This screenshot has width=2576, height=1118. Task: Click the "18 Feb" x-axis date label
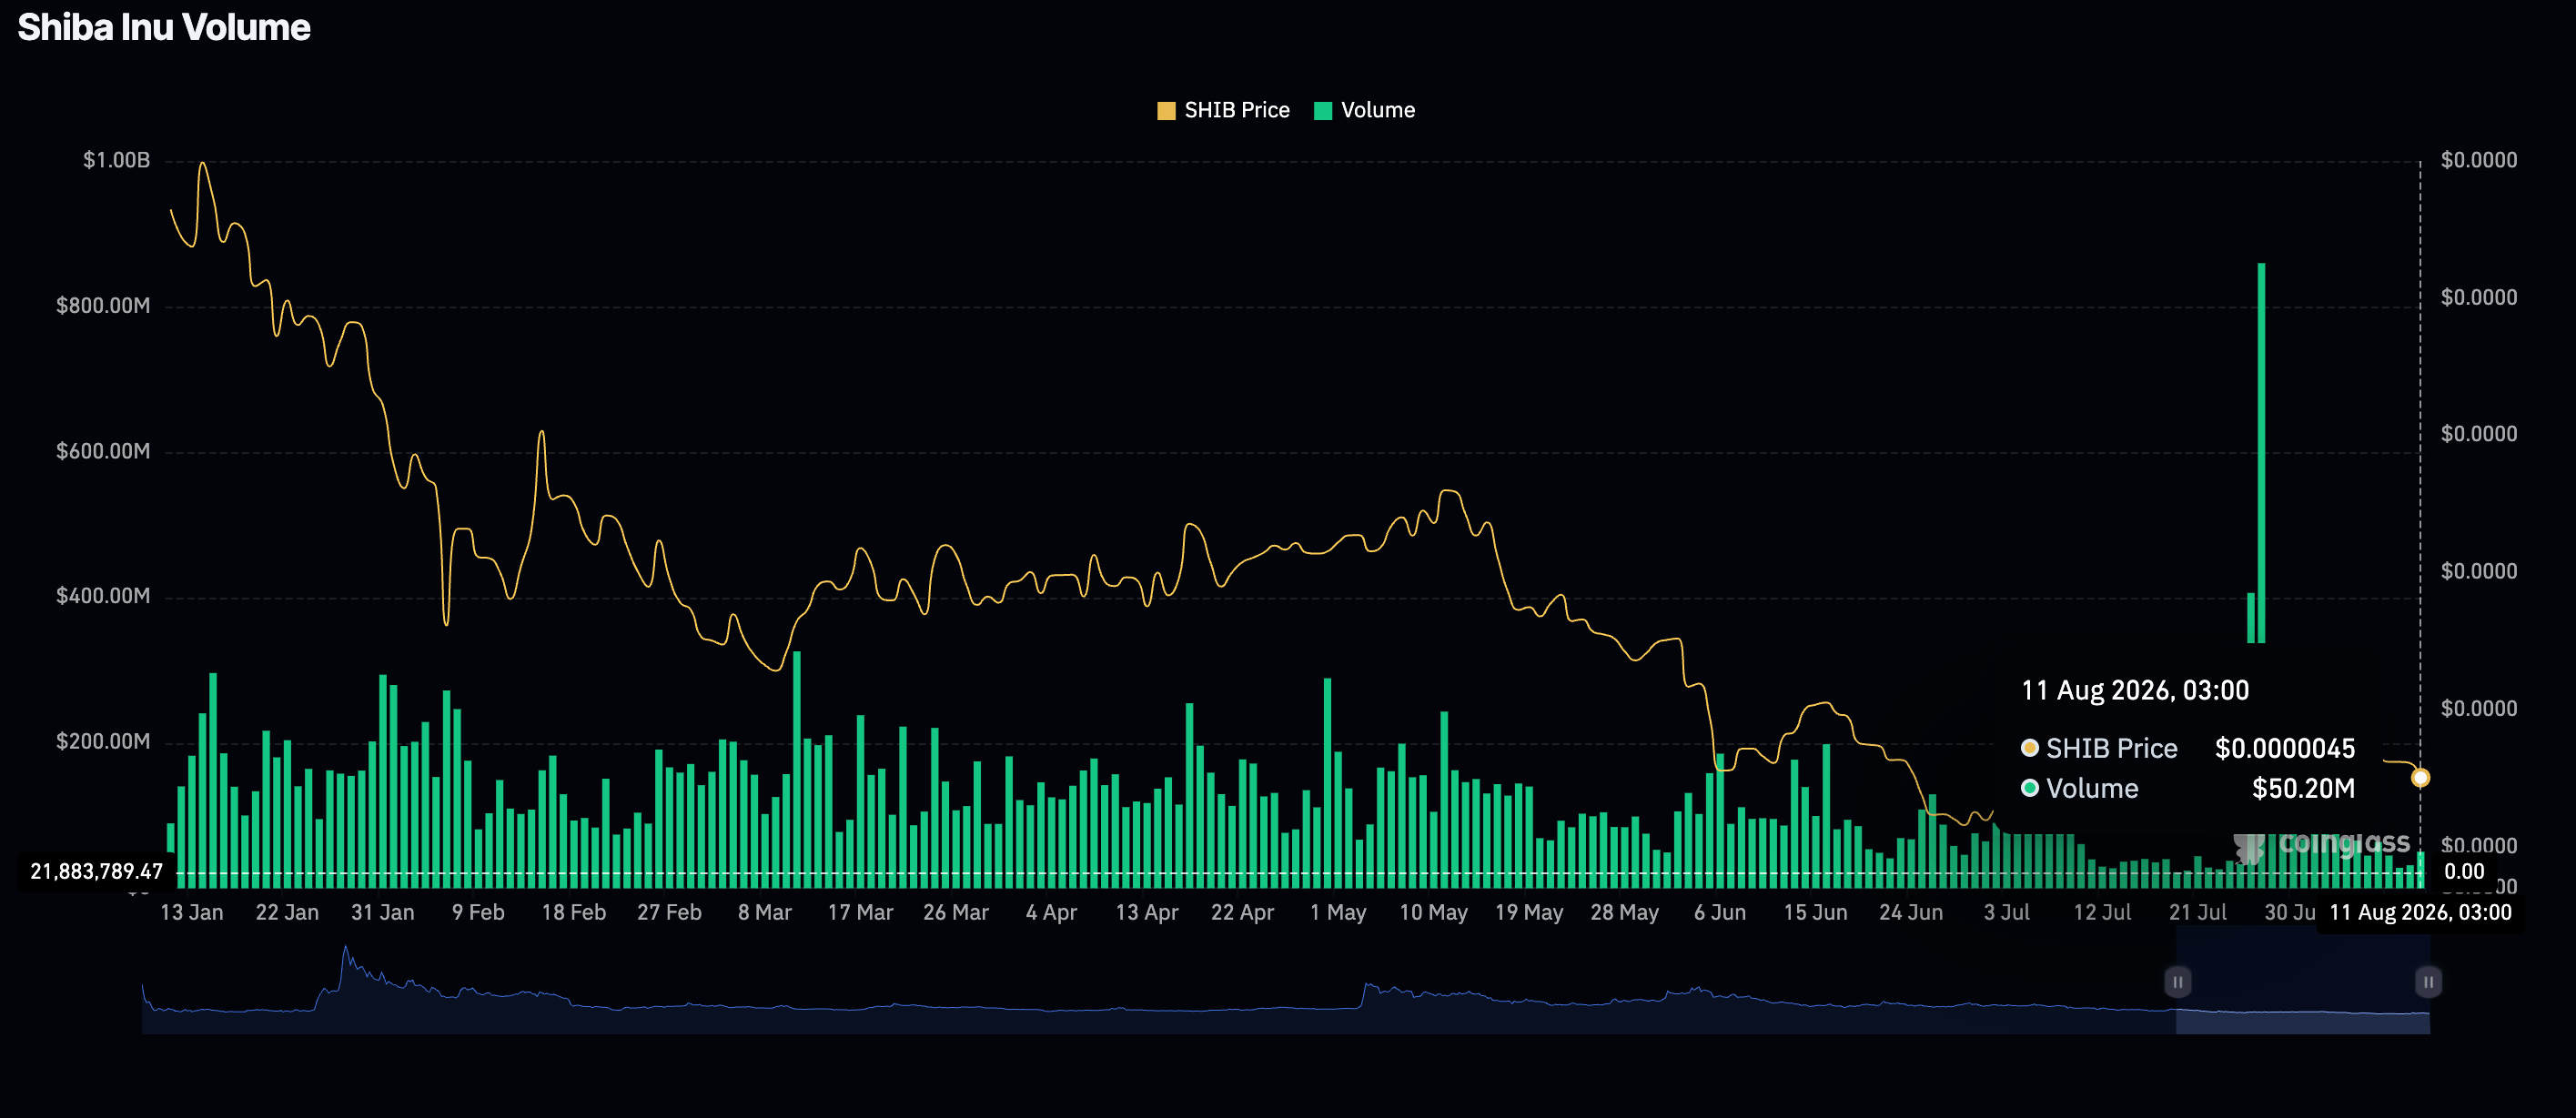(574, 912)
